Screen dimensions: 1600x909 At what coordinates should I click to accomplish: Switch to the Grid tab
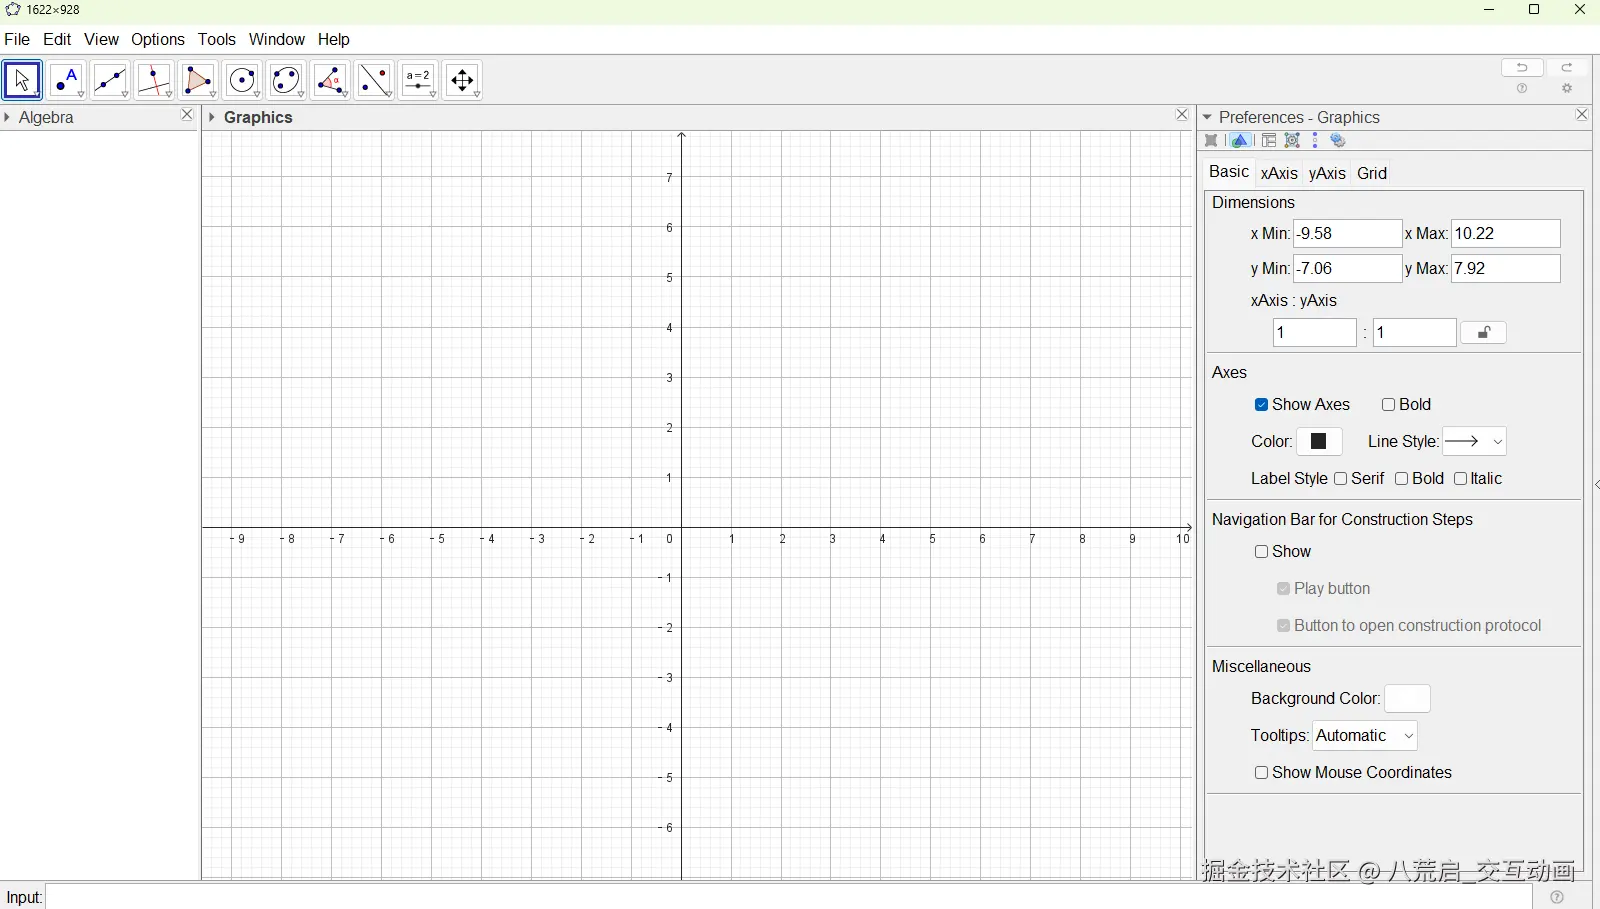tap(1372, 173)
